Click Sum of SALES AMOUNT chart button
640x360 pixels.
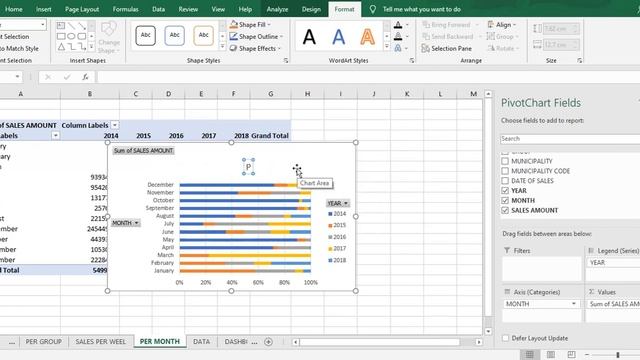coord(143,151)
